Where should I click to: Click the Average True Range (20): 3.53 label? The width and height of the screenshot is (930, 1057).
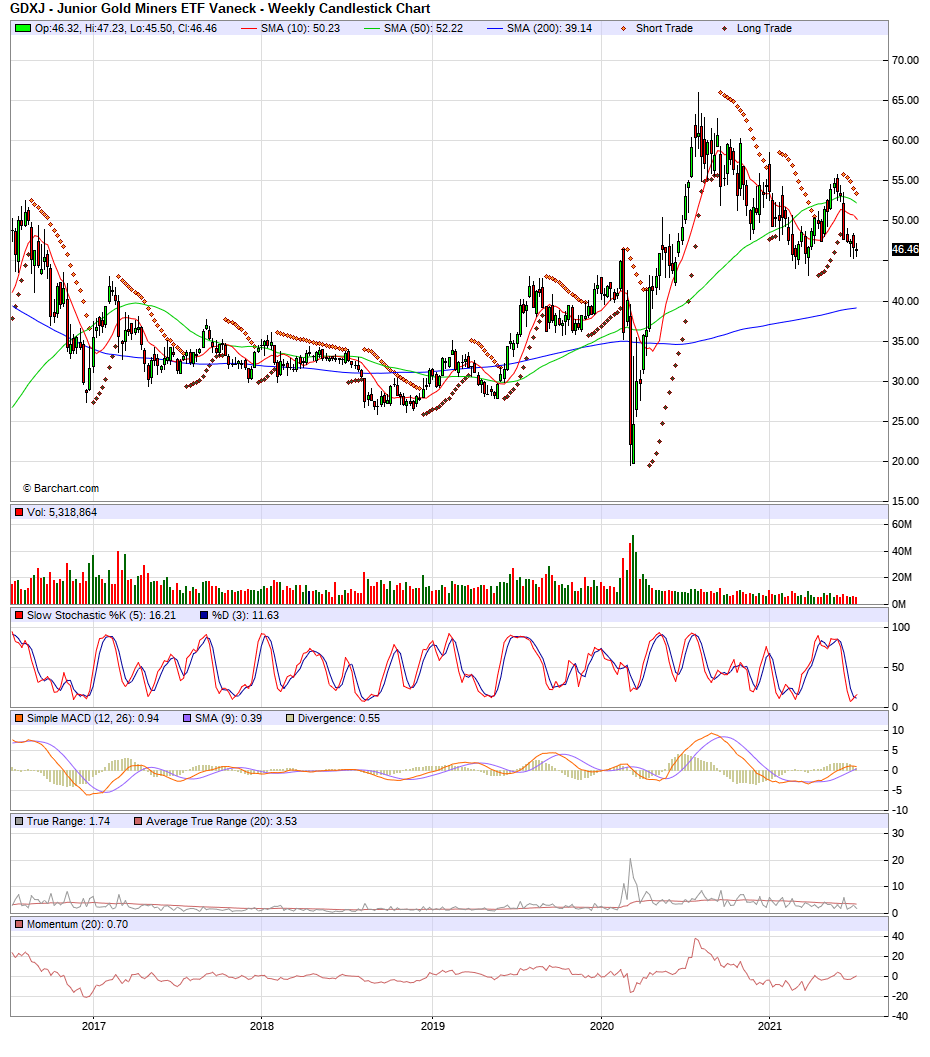coord(222,822)
